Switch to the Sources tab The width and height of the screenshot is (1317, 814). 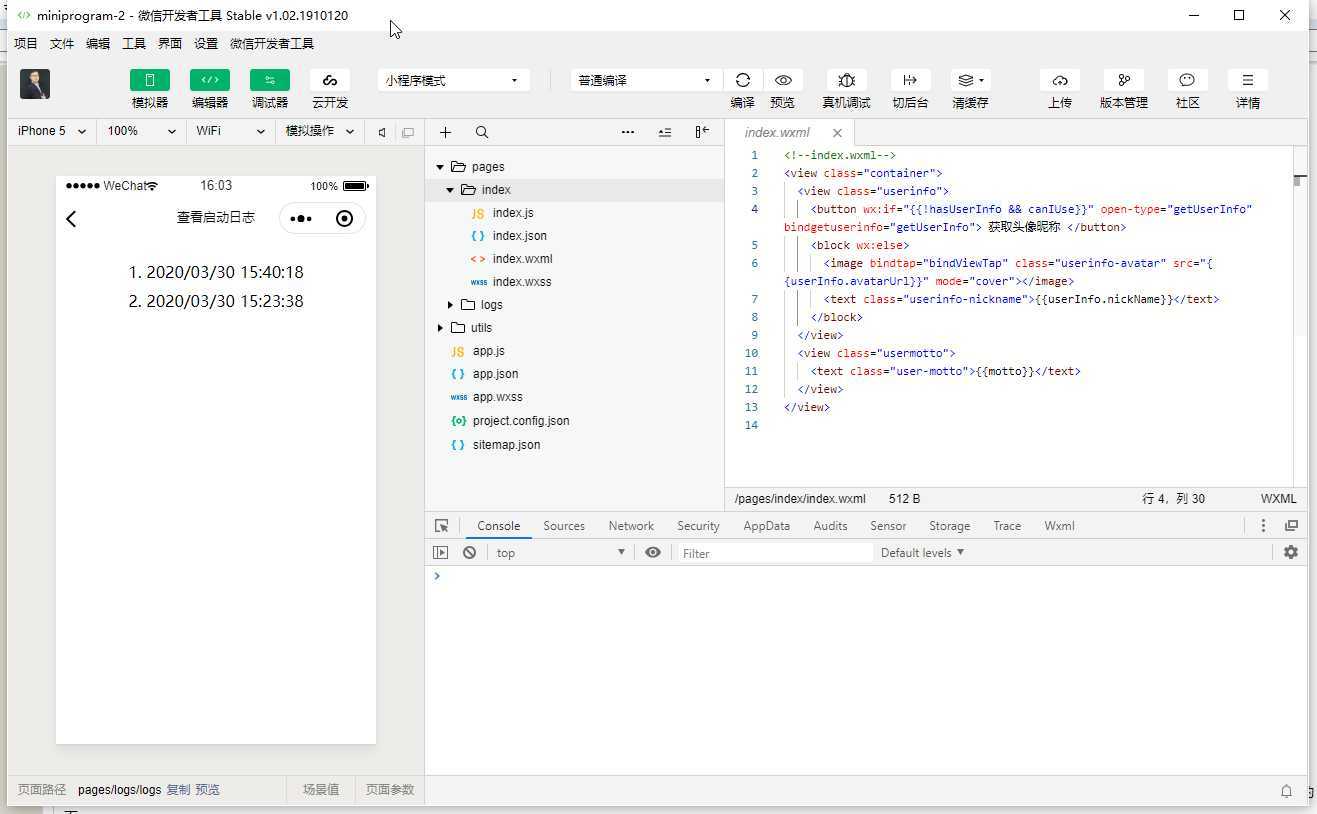564,526
